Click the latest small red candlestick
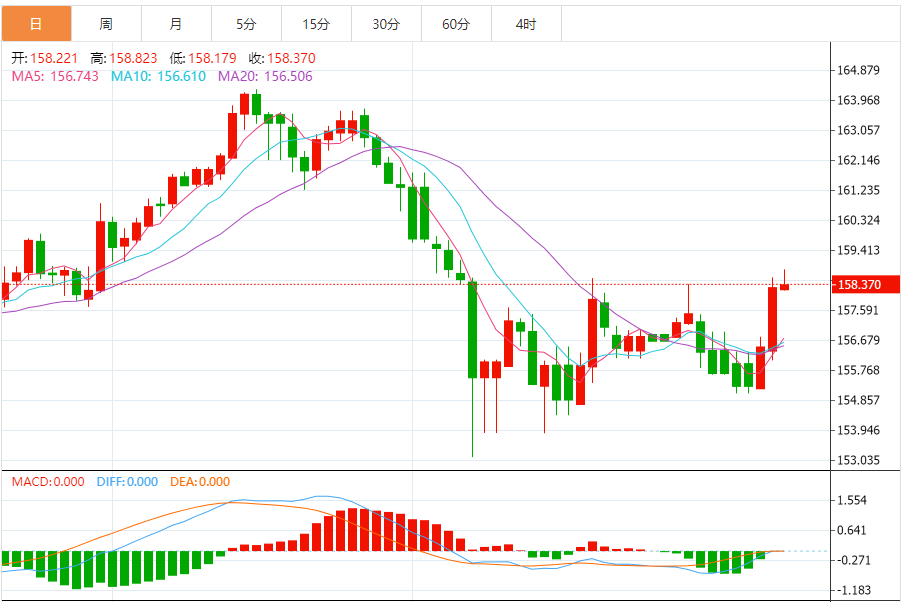This screenshot has width=905, height=602. click(x=784, y=286)
